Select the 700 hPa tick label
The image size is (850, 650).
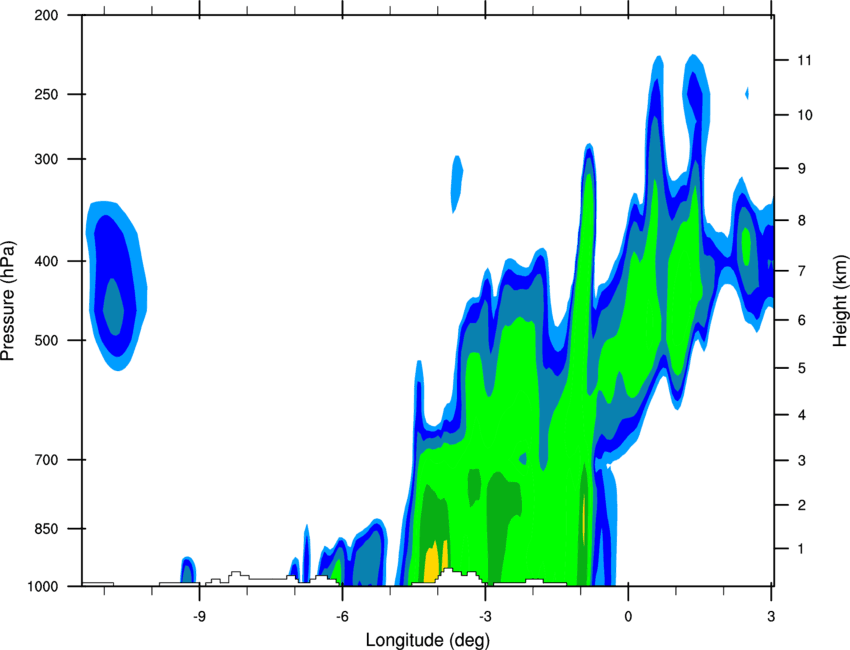pyautogui.click(x=46, y=460)
